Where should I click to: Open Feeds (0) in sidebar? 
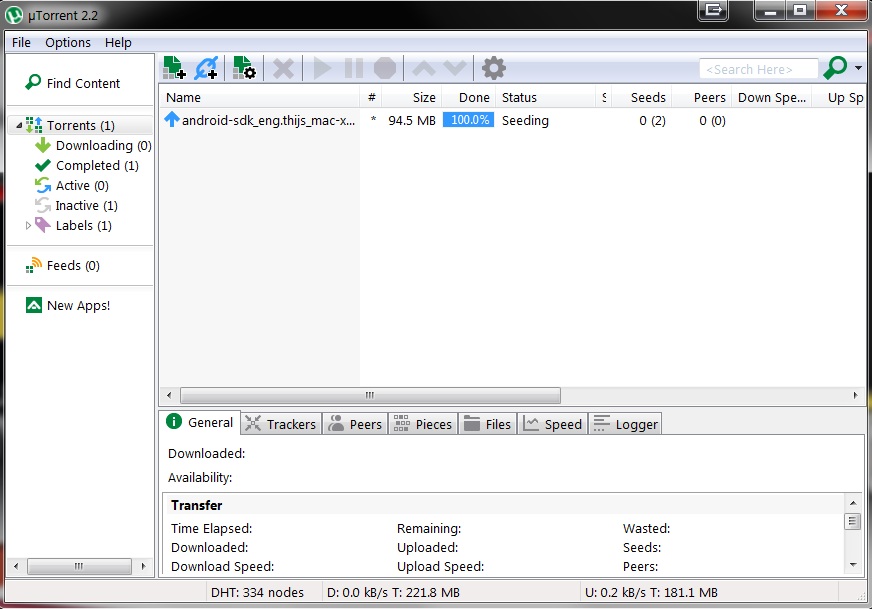[x=63, y=265]
